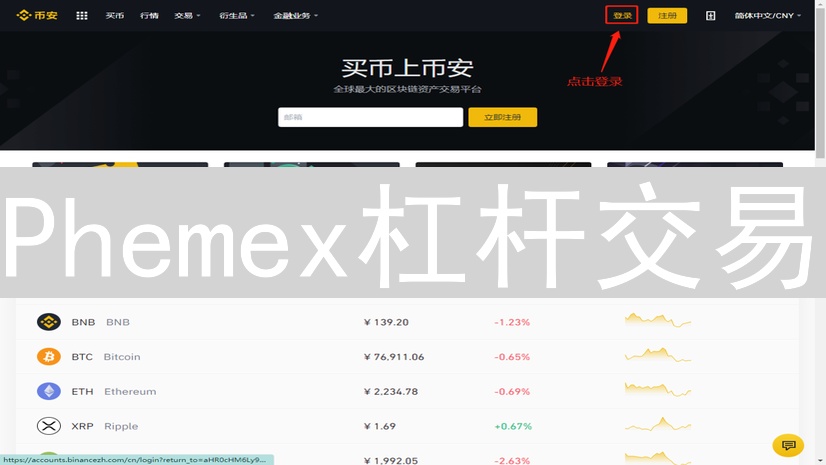This screenshot has width=826, height=465.
Task: Select the price ¥ 2,234.78
Action: [391, 391]
